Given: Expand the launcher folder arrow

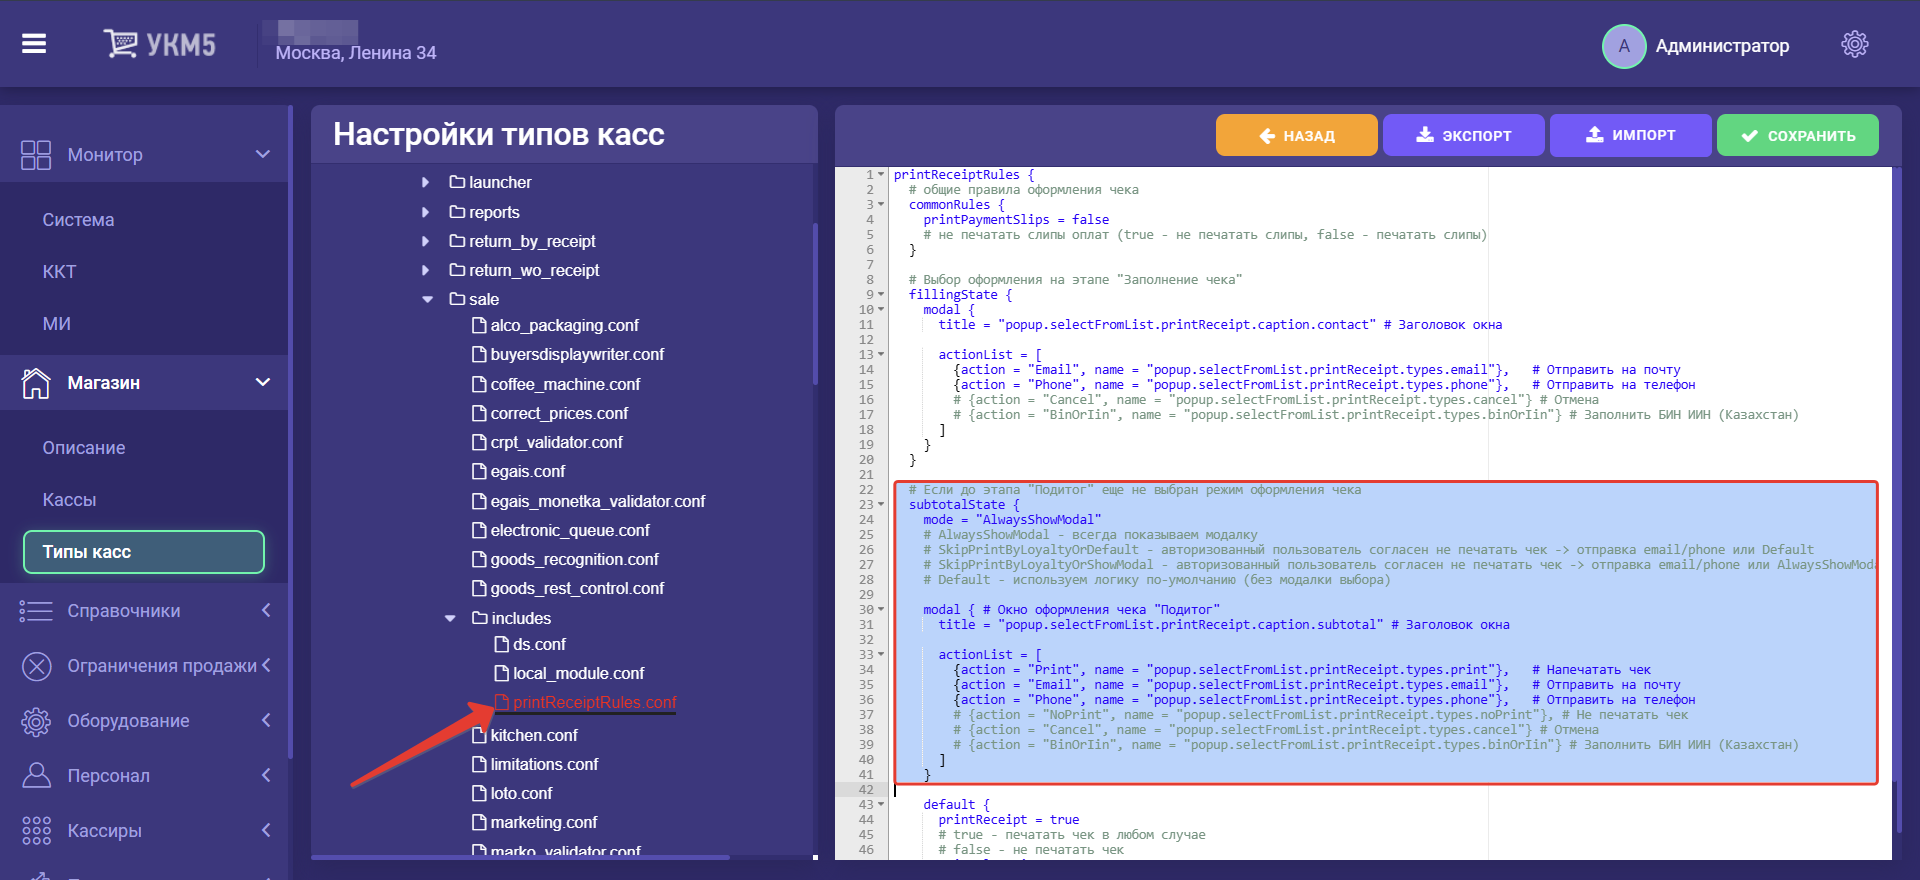Looking at the screenshot, I should (x=426, y=182).
